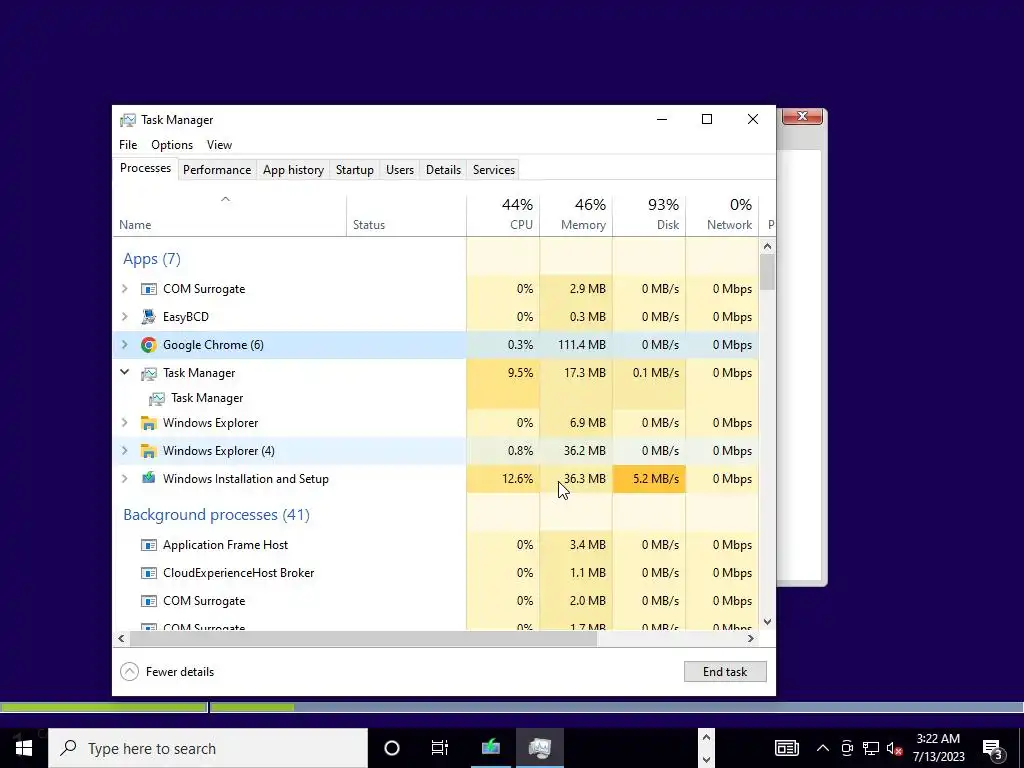Screen dimensions: 1024x768
Task: Switch to the Details tab
Action: coord(443,170)
